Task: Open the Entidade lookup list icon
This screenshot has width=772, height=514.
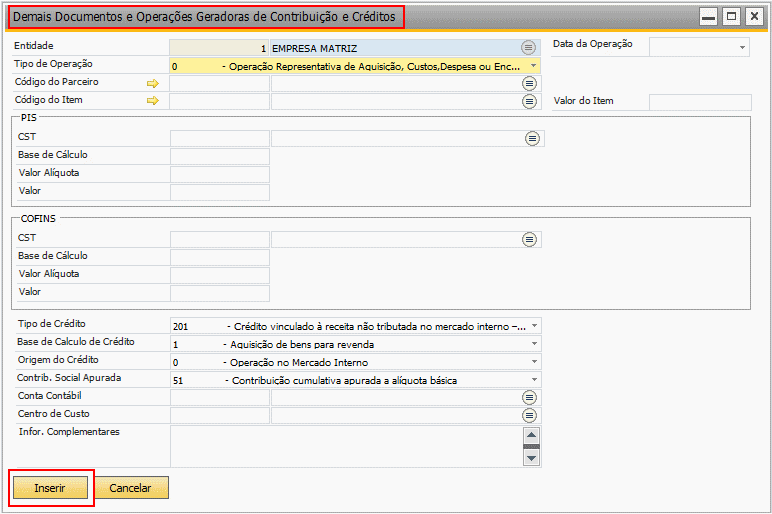Action: pyautogui.click(x=528, y=48)
